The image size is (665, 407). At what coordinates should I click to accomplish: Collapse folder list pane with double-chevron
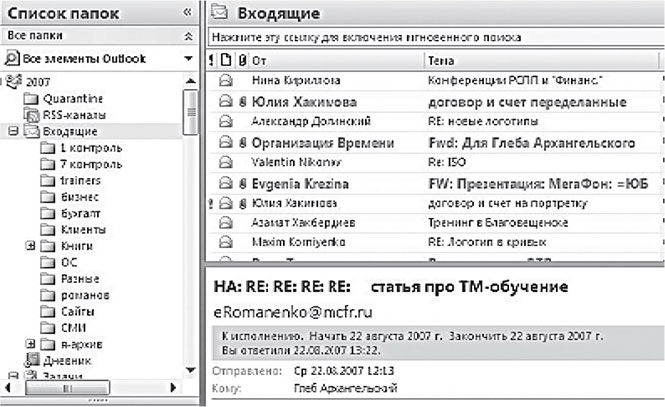pyautogui.click(x=188, y=12)
